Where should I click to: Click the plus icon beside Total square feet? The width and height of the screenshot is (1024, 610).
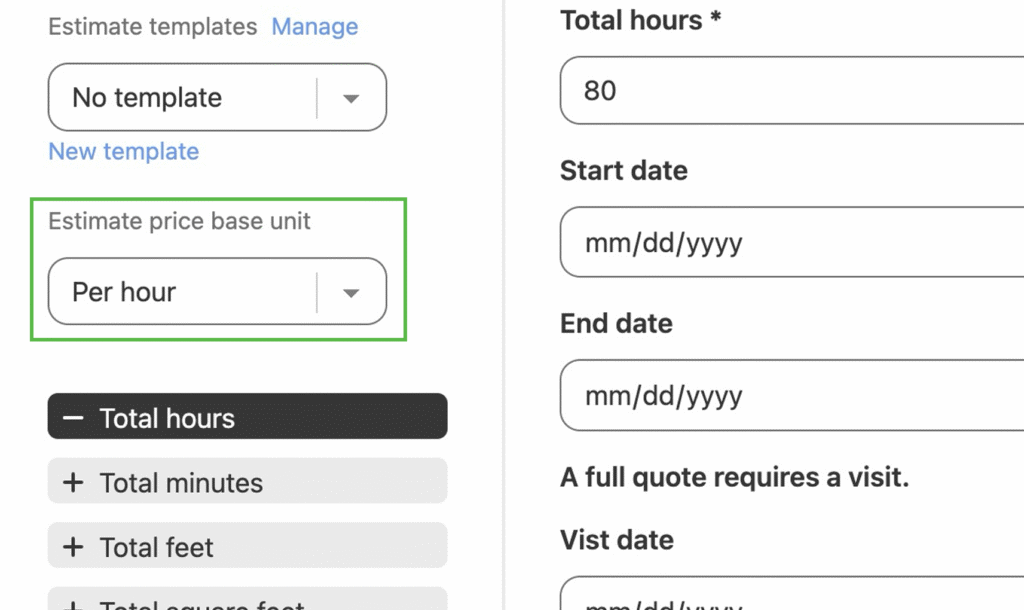(73, 604)
